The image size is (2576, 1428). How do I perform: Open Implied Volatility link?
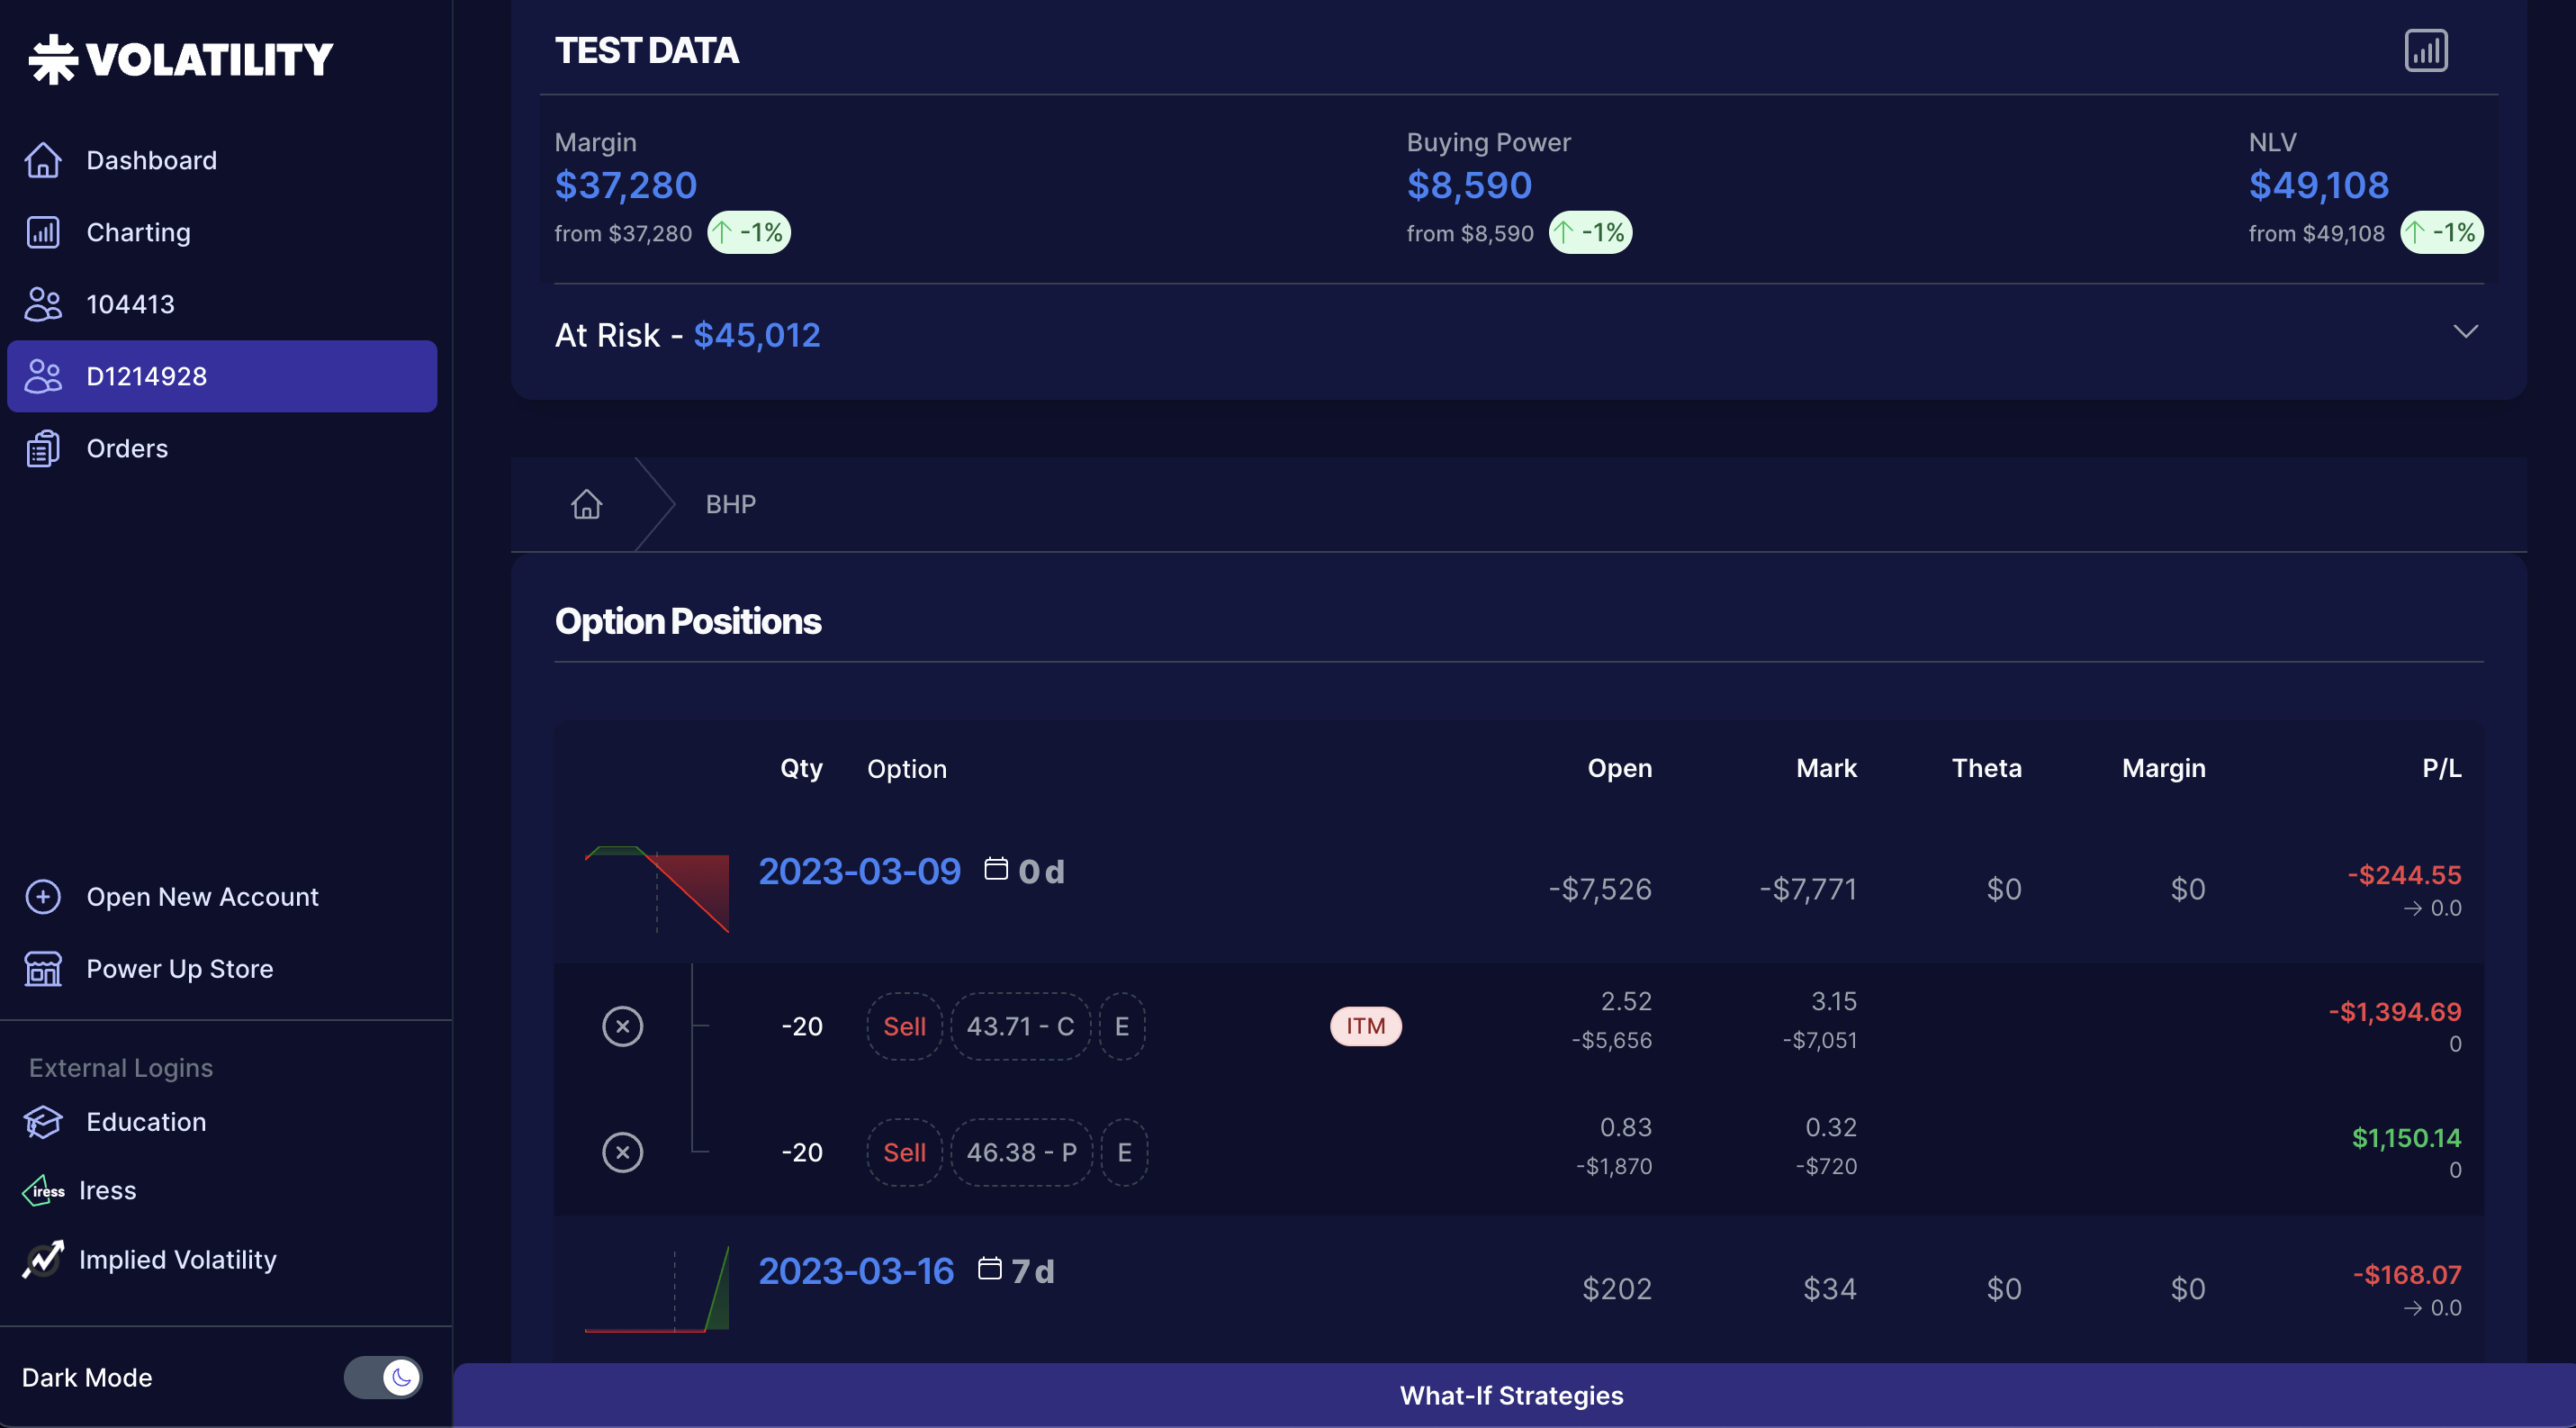(x=177, y=1259)
